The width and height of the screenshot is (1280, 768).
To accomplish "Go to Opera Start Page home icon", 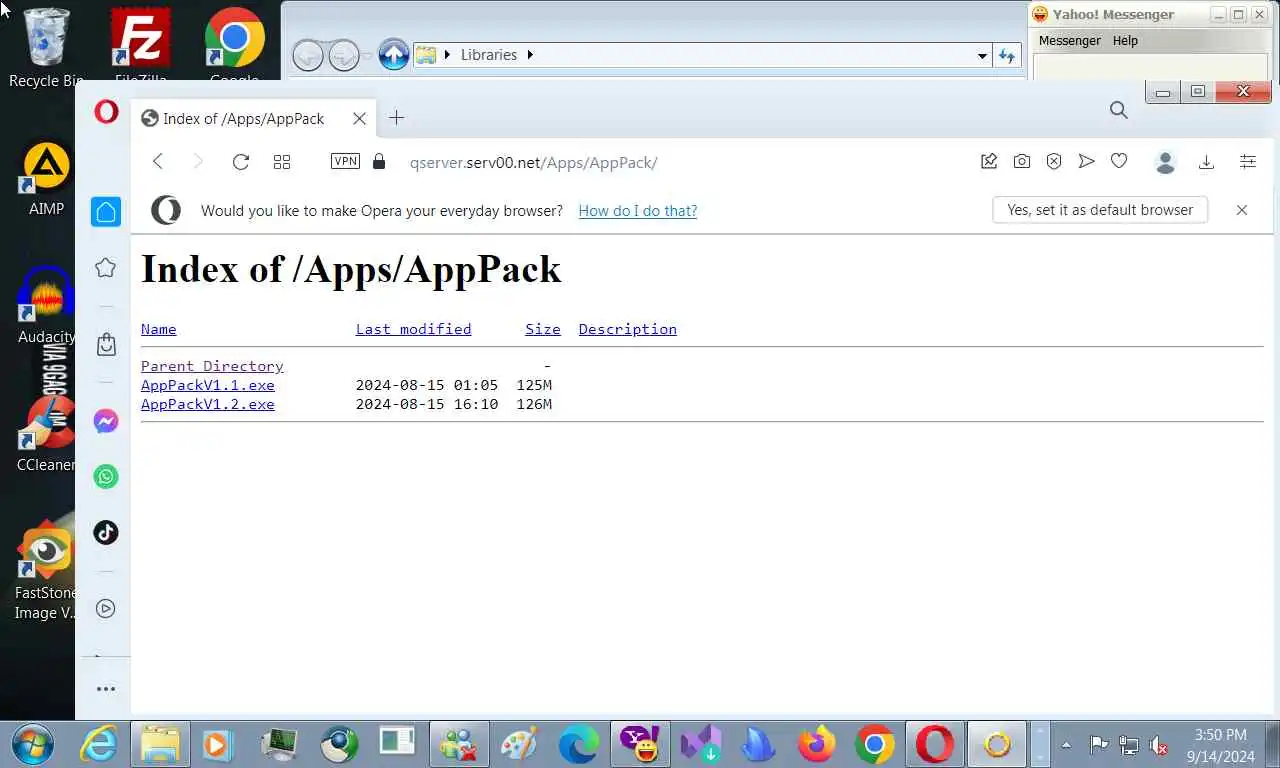I will (x=106, y=212).
